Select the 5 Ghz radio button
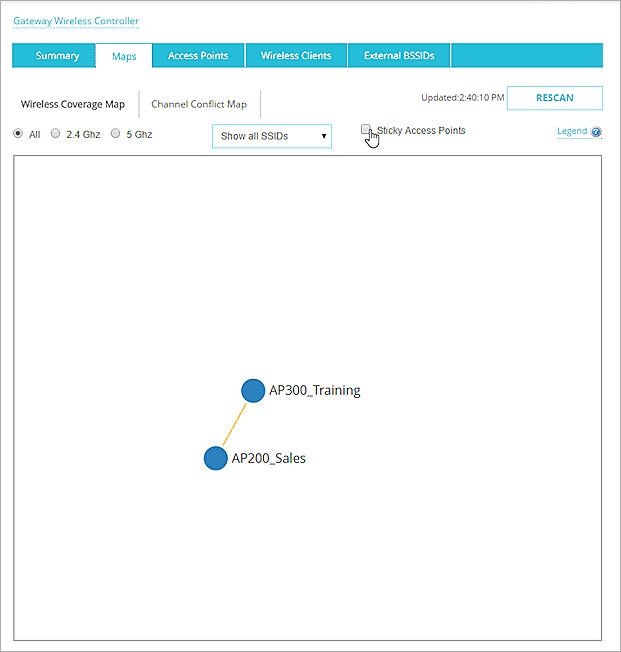 tap(115, 133)
